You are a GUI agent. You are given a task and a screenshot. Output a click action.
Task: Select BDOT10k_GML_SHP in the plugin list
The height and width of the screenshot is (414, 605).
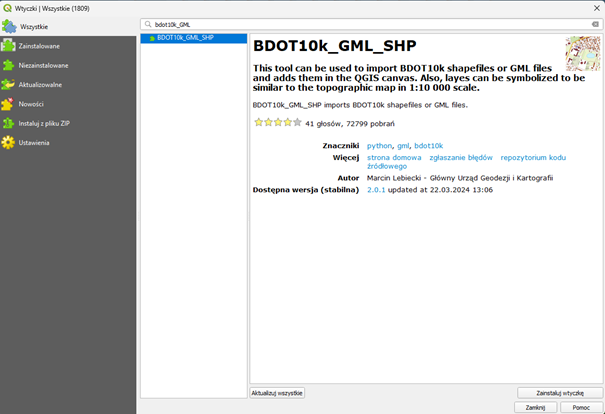[x=185, y=38]
